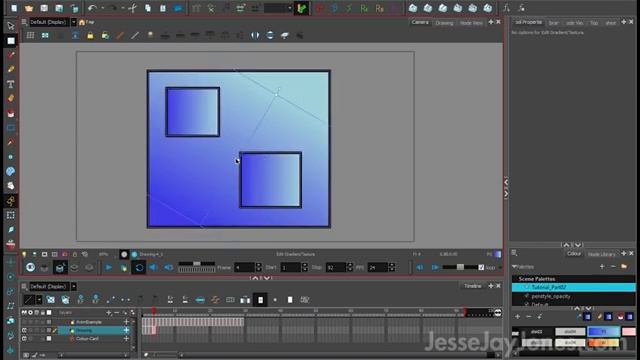This screenshot has height=360, width=640.
Task: Toggle the loop checkbox in the playback bar
Action: tap(481, 267)
